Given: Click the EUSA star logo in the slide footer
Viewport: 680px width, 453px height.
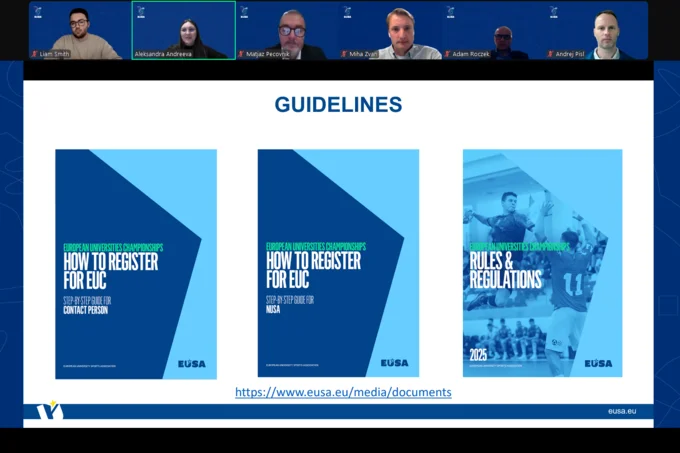Looking at the screenshot, I should (48, 410).
